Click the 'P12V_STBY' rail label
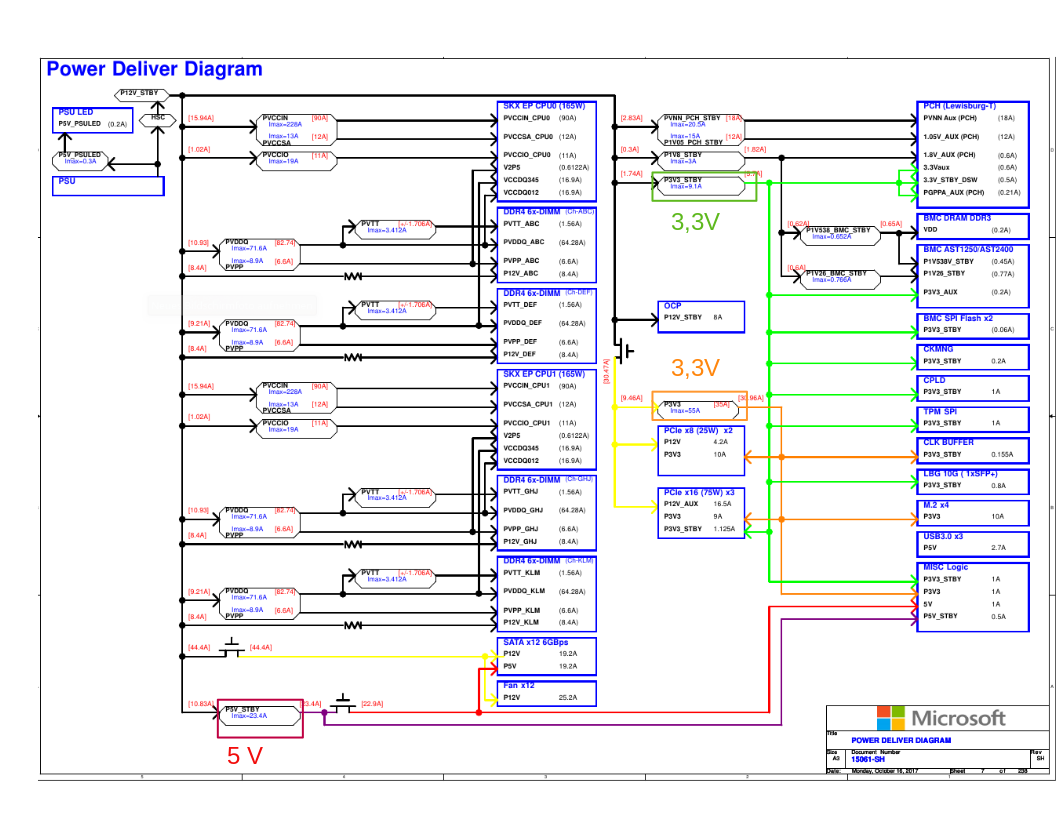The width and height of the screenshot is (1056, 816). (x=139, y=93)
